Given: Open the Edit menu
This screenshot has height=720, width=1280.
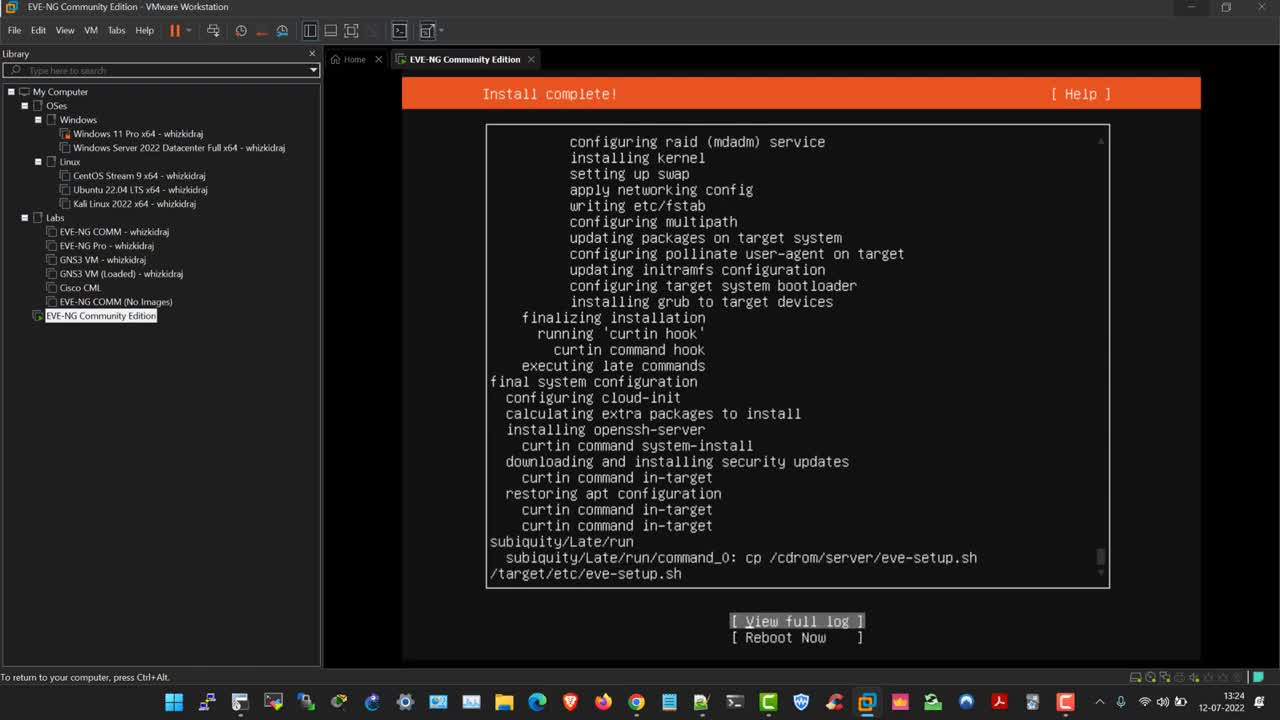Looking at the screenshot, I should [x=38, y=31].
